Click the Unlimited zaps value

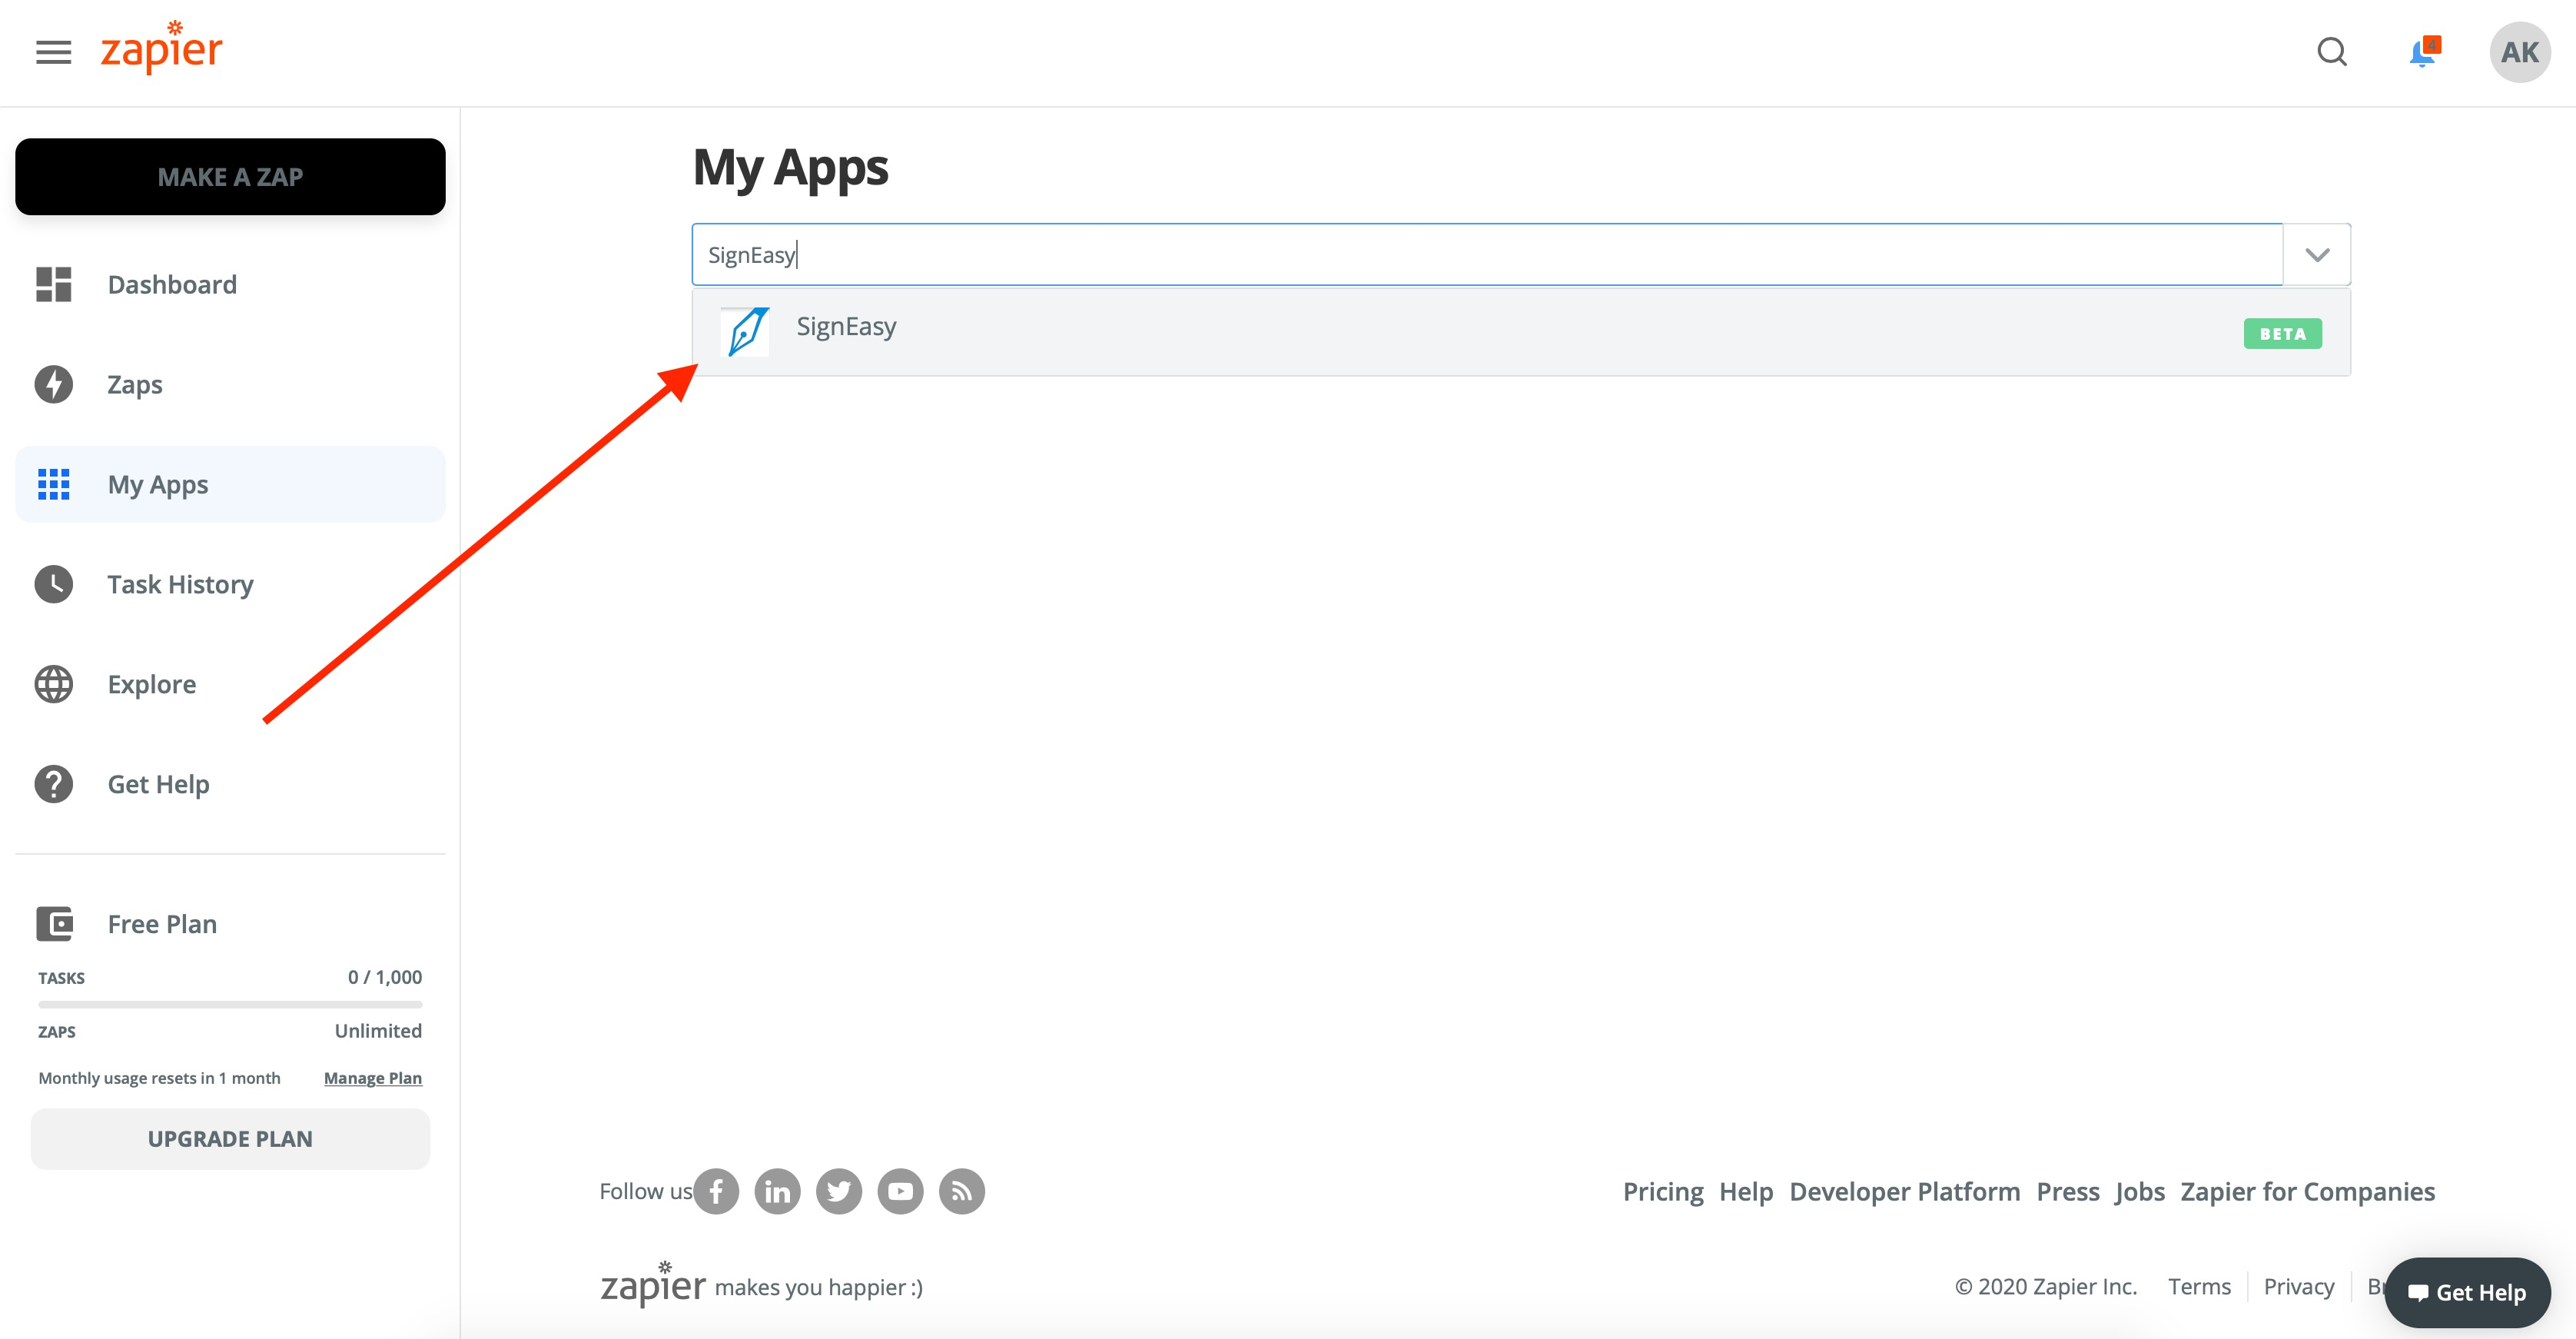click(x=378, y=1031)
